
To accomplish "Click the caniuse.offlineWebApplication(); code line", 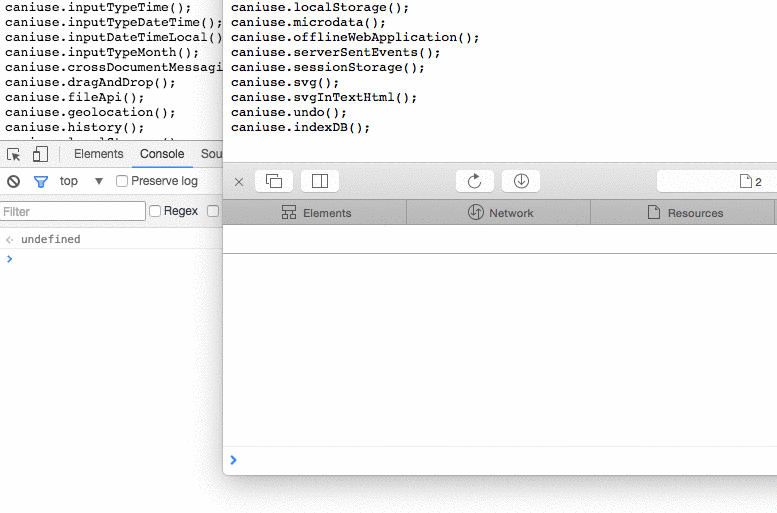I will coord(355,37).
